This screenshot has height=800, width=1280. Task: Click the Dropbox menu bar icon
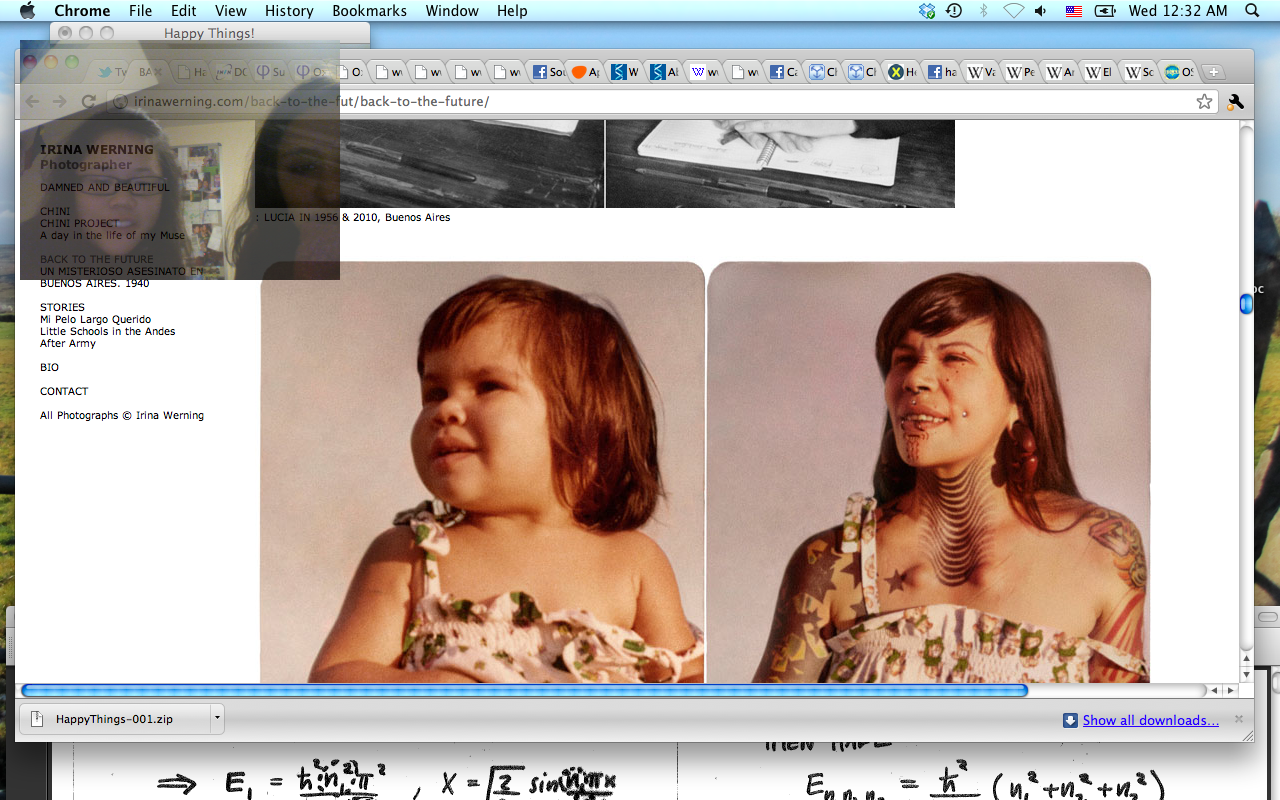[927, 11]
